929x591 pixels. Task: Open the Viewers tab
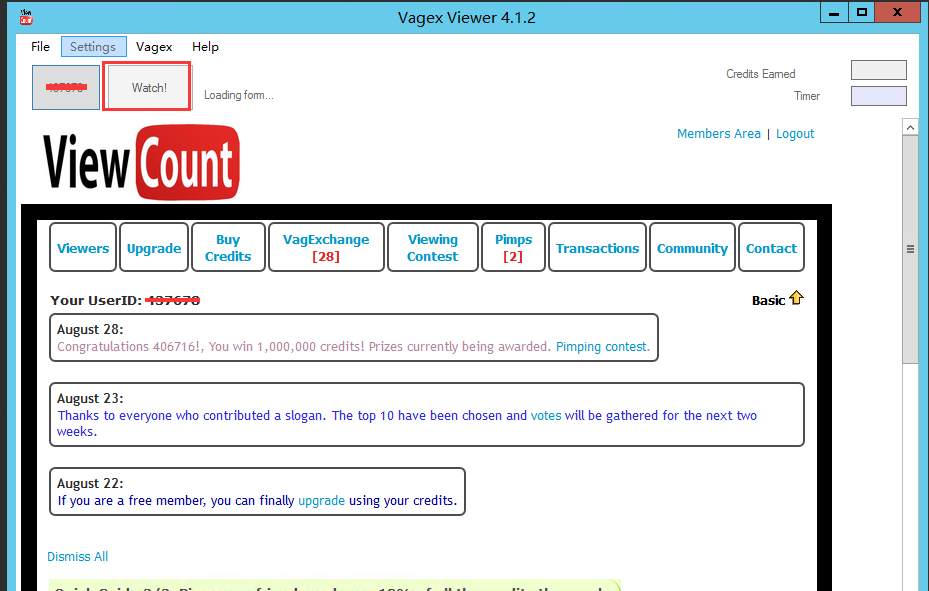pos(83,248)
